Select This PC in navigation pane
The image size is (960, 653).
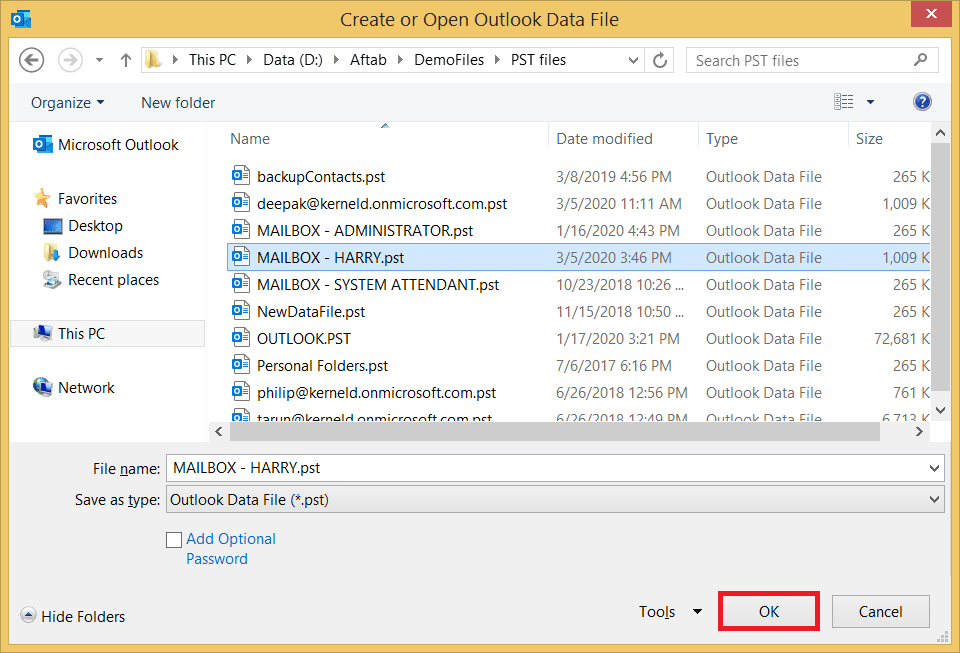coord(107,334)
